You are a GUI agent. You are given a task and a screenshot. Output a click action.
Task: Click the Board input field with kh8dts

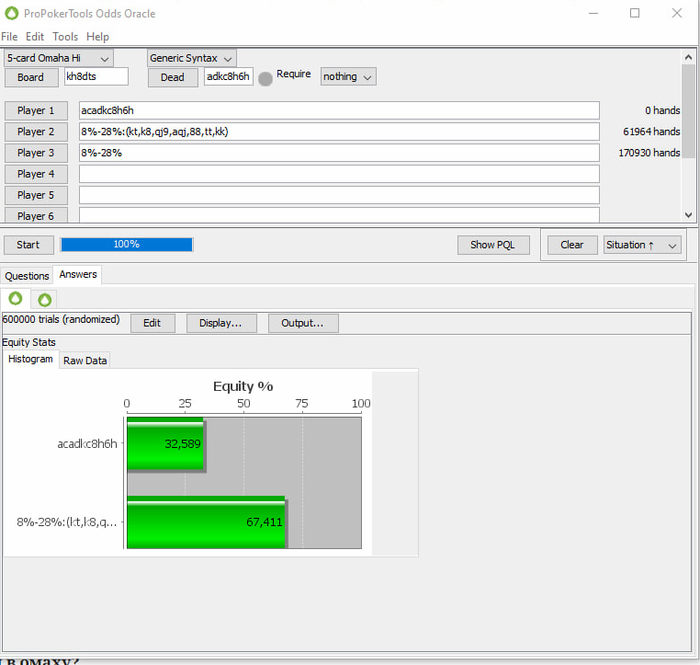point(96,77)
